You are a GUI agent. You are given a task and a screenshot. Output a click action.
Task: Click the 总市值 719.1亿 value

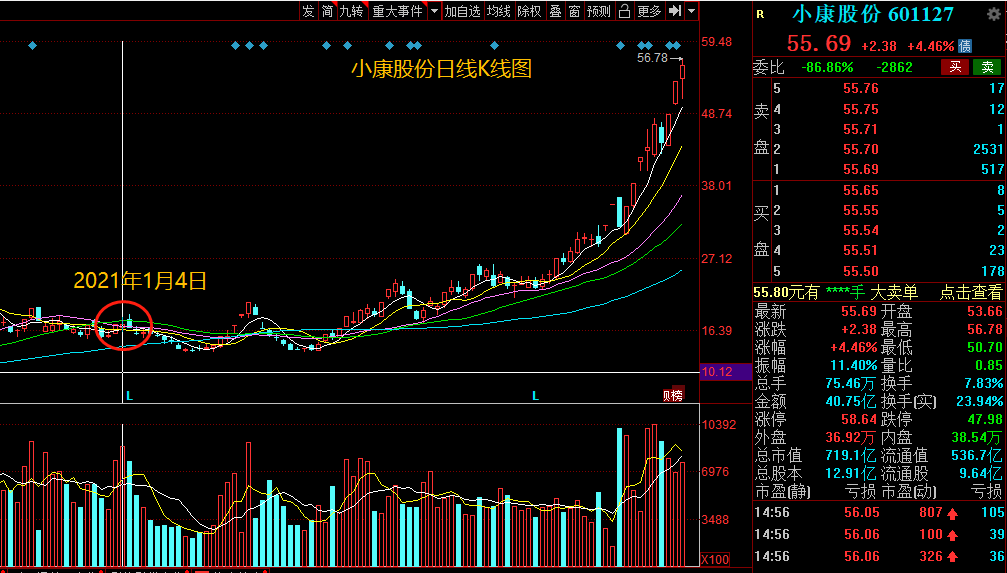pyautogui.click(x=850, y=456)
